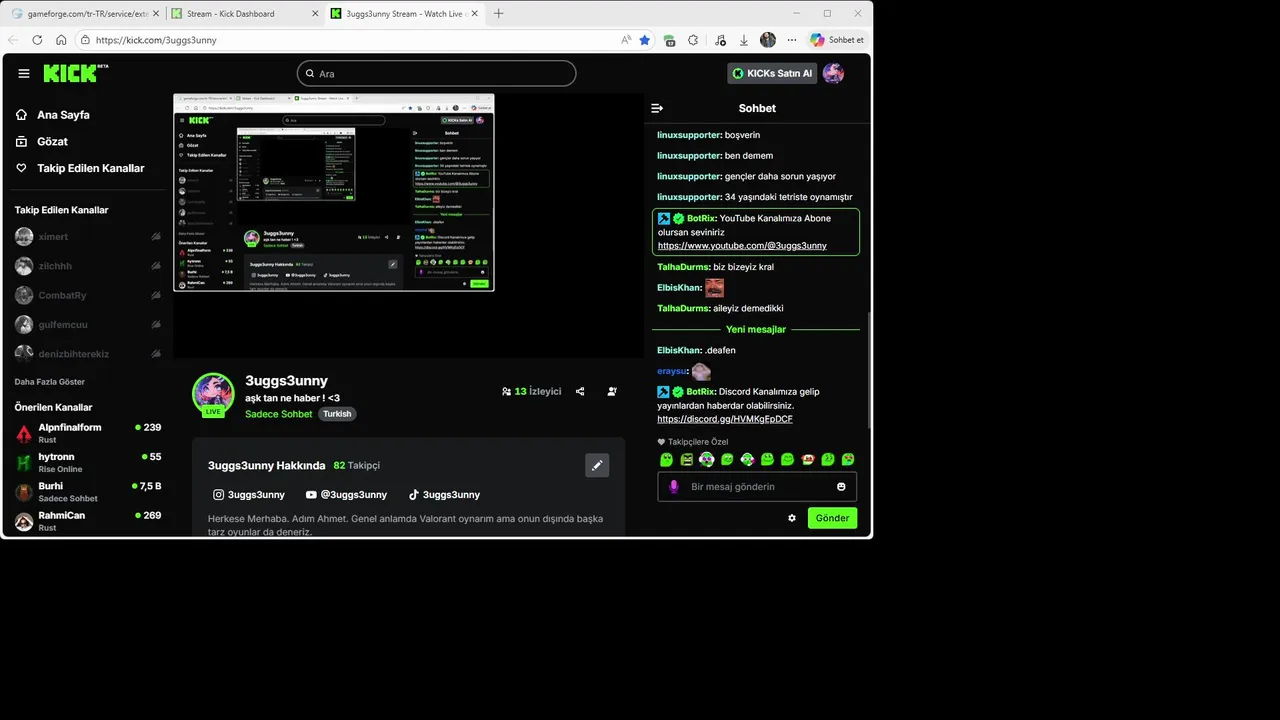Click the pencil edit icon in Hakkında
This screenshot has height=720, width=1280.
(x=597, y=465)
